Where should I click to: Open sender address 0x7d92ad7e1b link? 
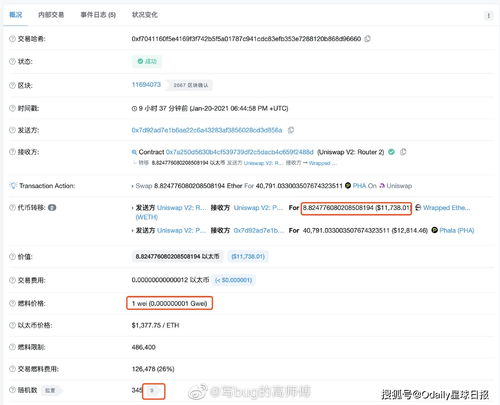(x=207, y=130)
